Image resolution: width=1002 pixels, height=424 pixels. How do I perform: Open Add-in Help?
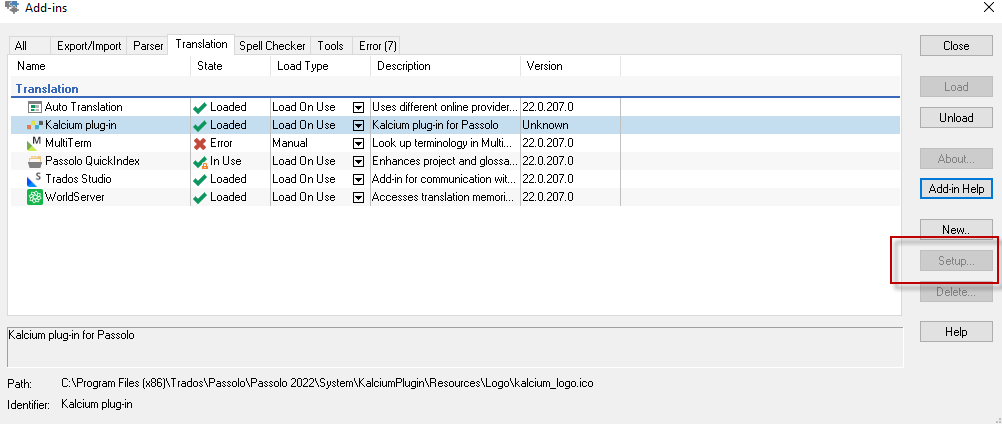coord(956,189)
